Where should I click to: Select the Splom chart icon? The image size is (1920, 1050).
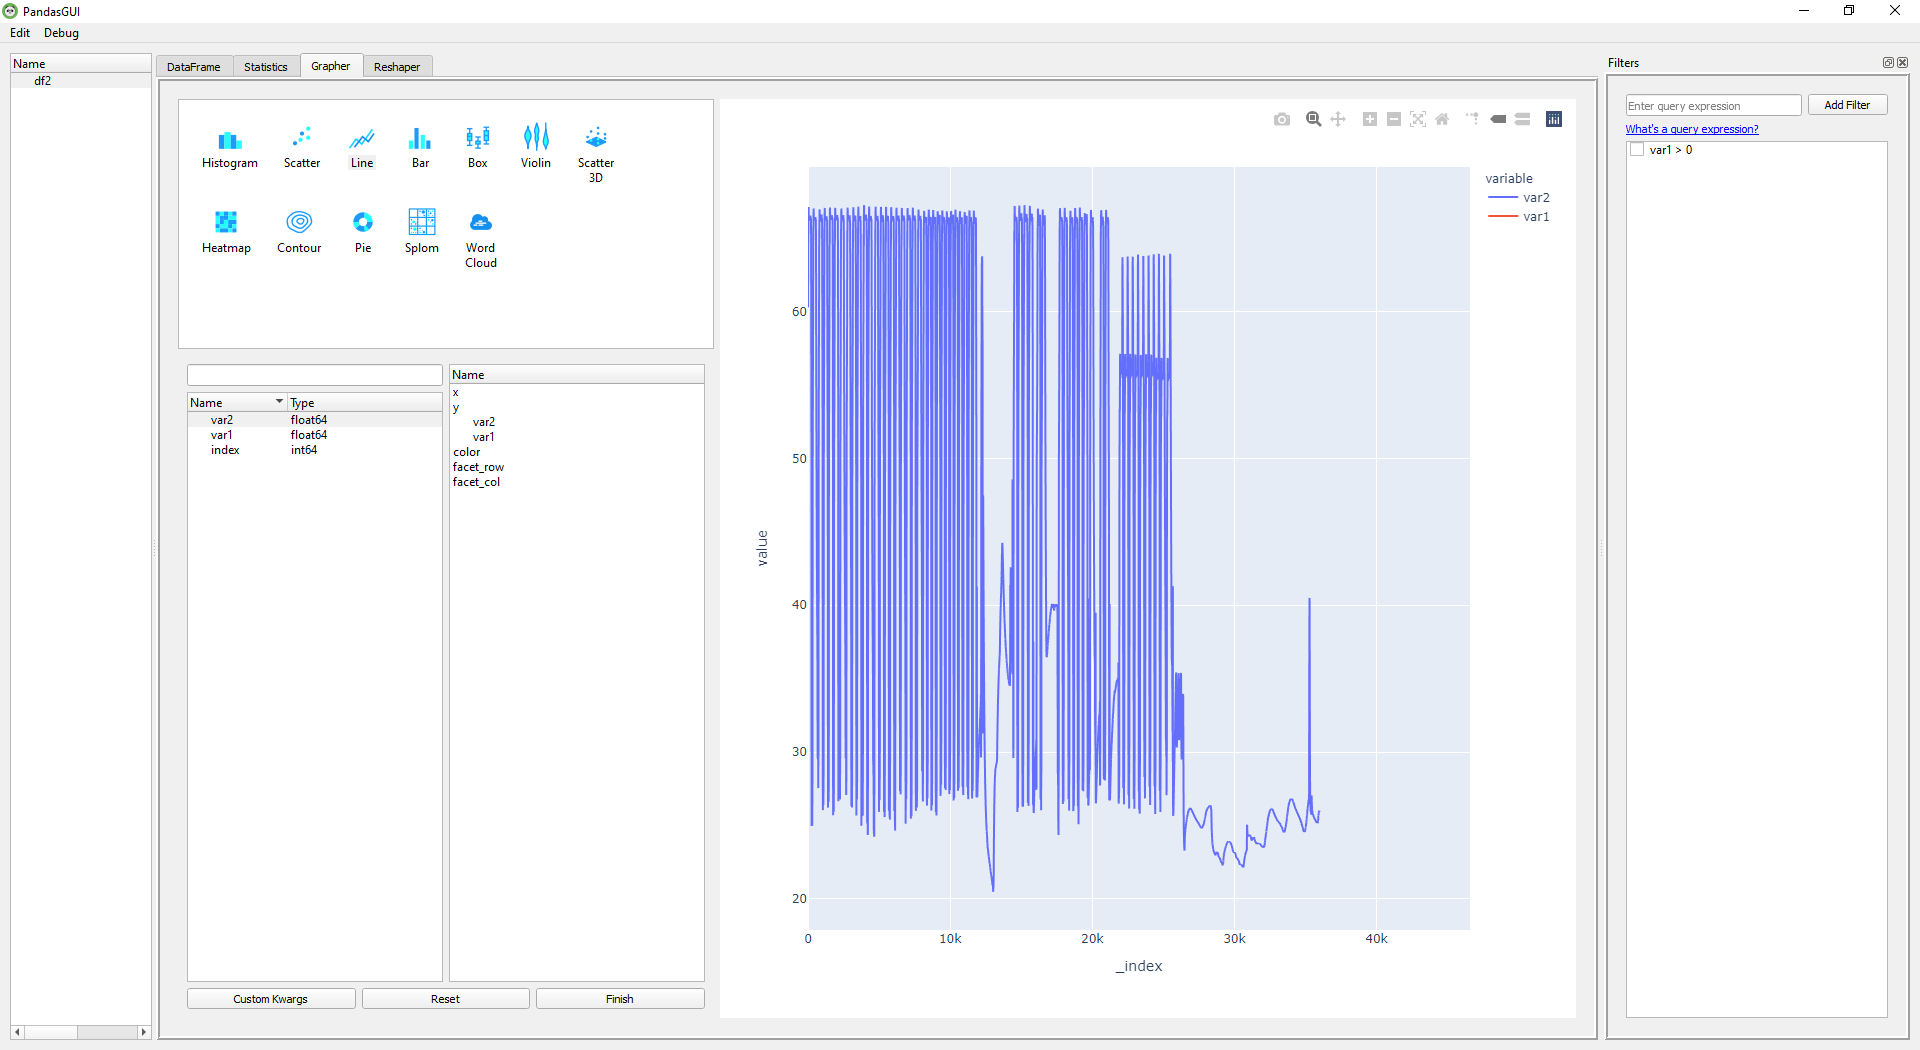pos(421,232)
